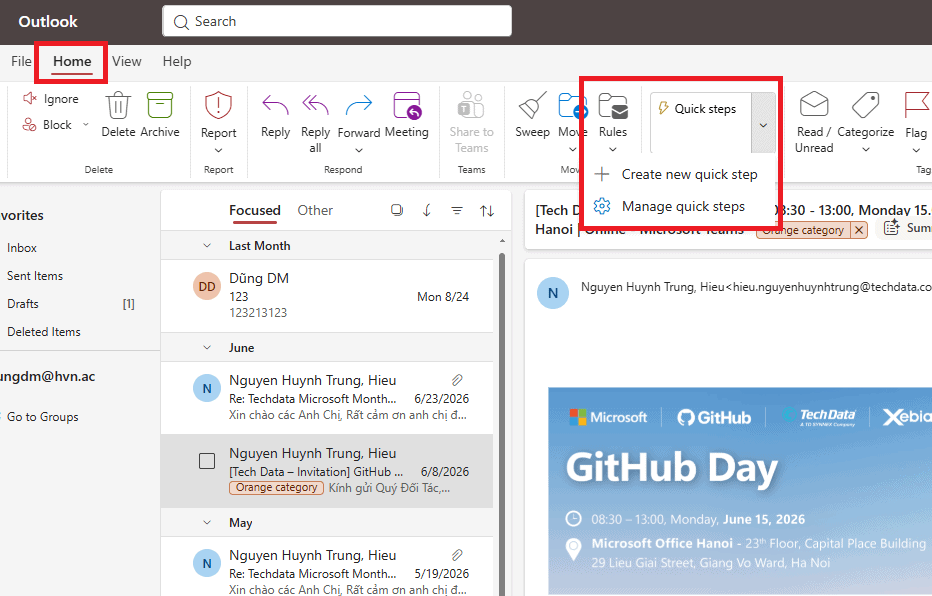Open the Dũng DM email dated Mon 8/24
The height and width of the screenshot is (596, 932).
coord(327,295)
